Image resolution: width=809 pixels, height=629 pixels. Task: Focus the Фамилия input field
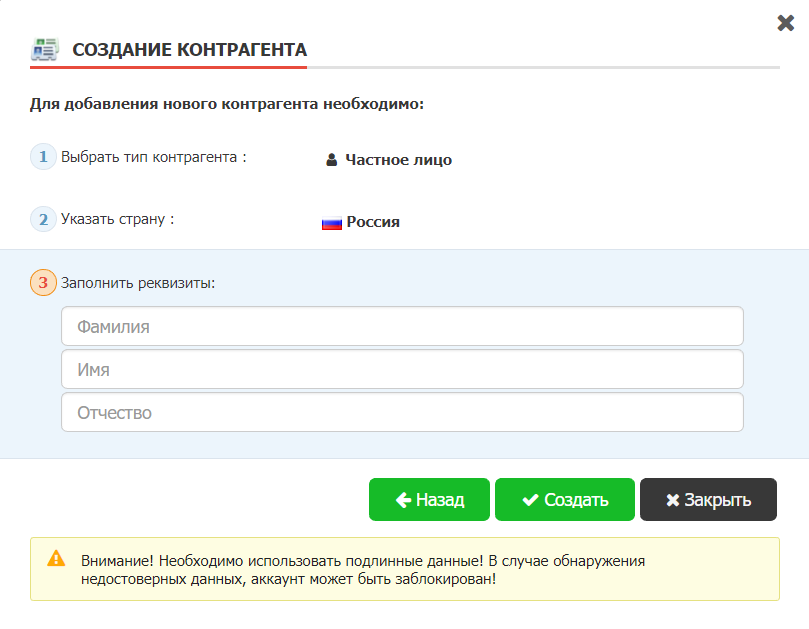402,326
